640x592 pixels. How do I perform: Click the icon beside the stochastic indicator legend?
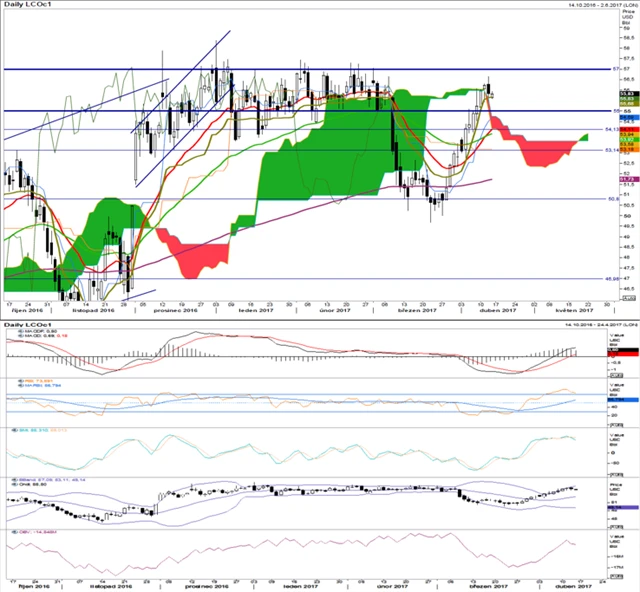point(15,430)
